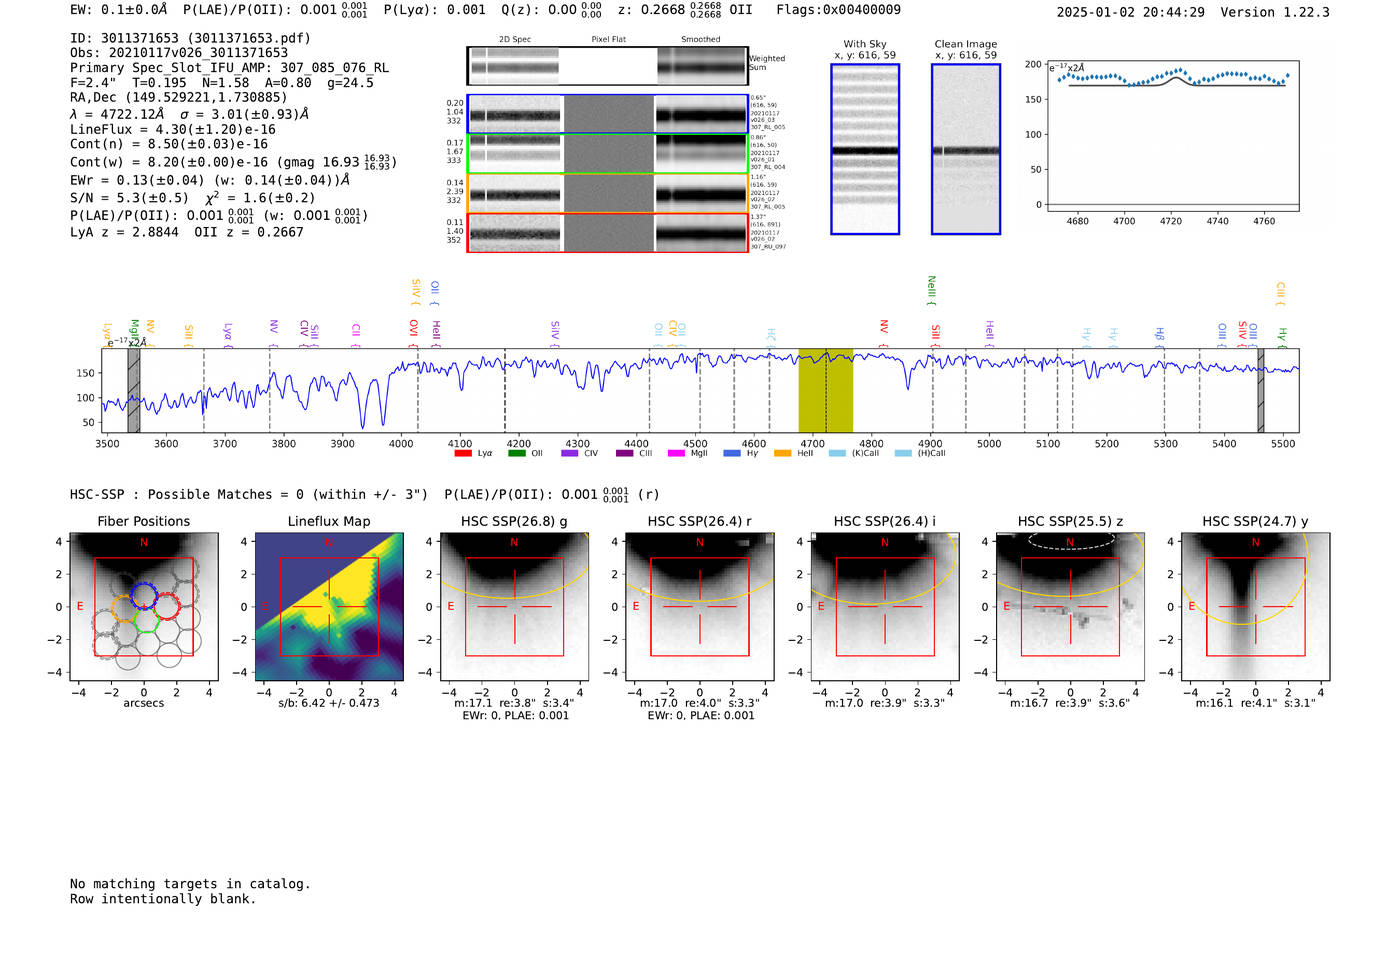The image size is (1400, 953).
Task: Click the zoomed emission line fit plot
Action: [x=1172, y=135]
